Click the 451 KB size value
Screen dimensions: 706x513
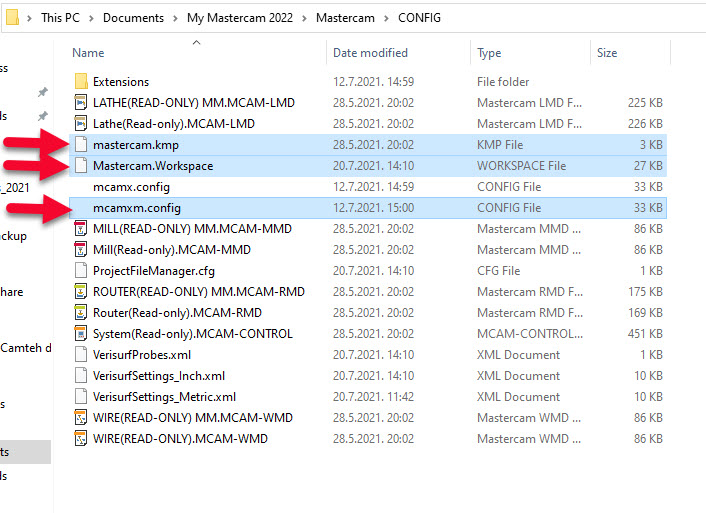click(645, 334)
